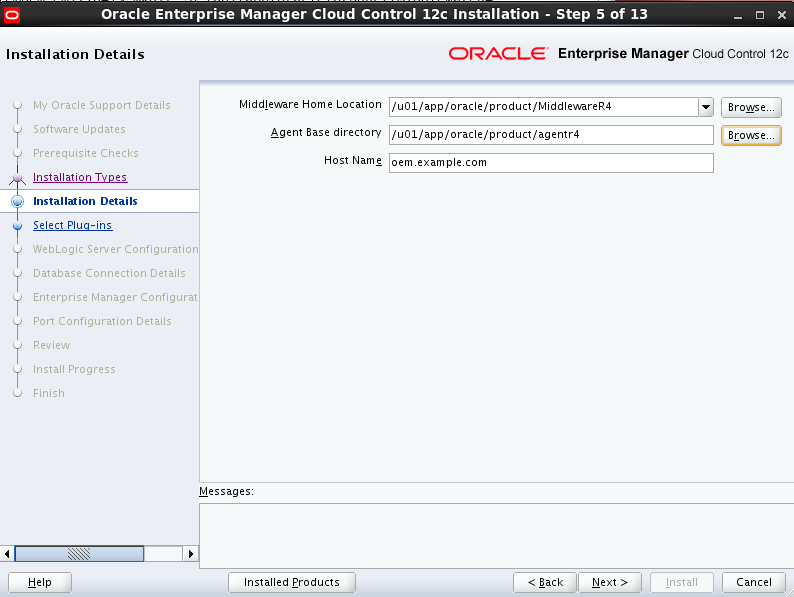Open Help

tap(39, 582)
